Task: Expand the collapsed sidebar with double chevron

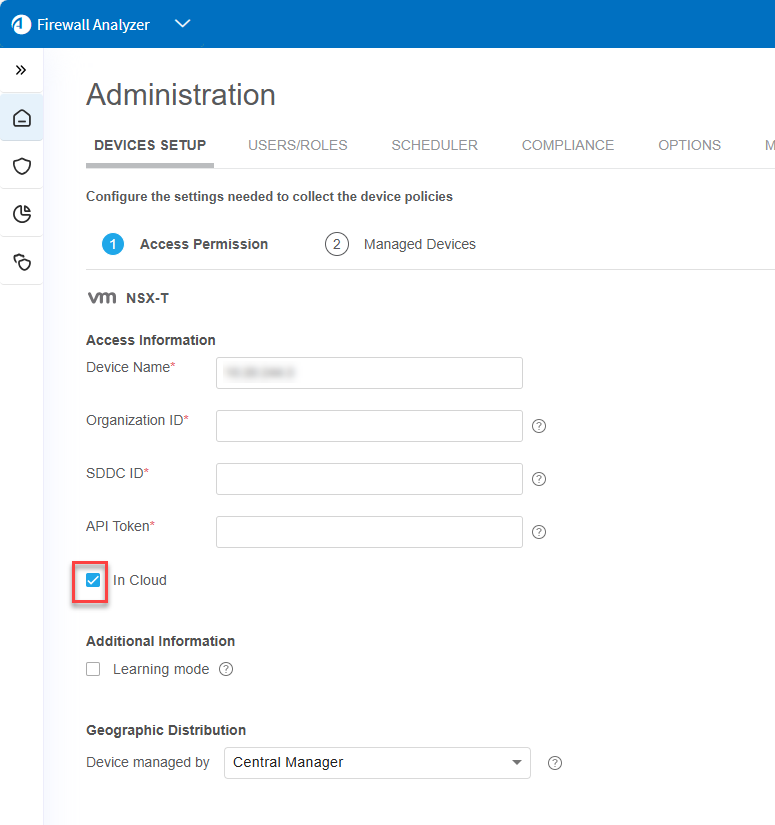Action: click(x=21, y=70)
